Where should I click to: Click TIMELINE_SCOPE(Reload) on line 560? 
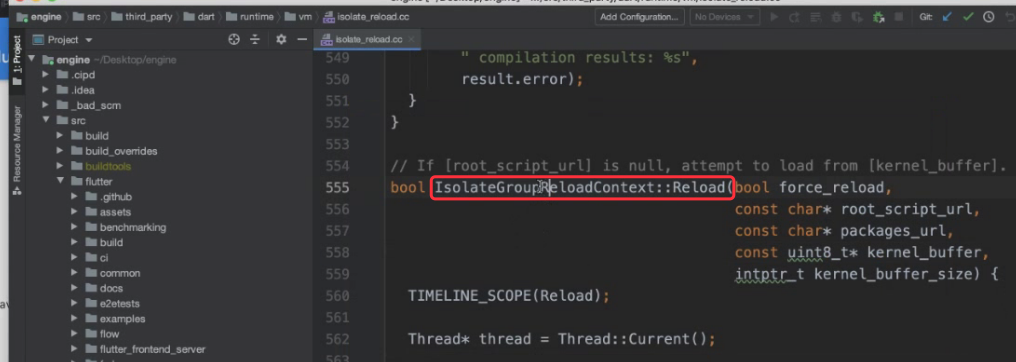point(505,296)
